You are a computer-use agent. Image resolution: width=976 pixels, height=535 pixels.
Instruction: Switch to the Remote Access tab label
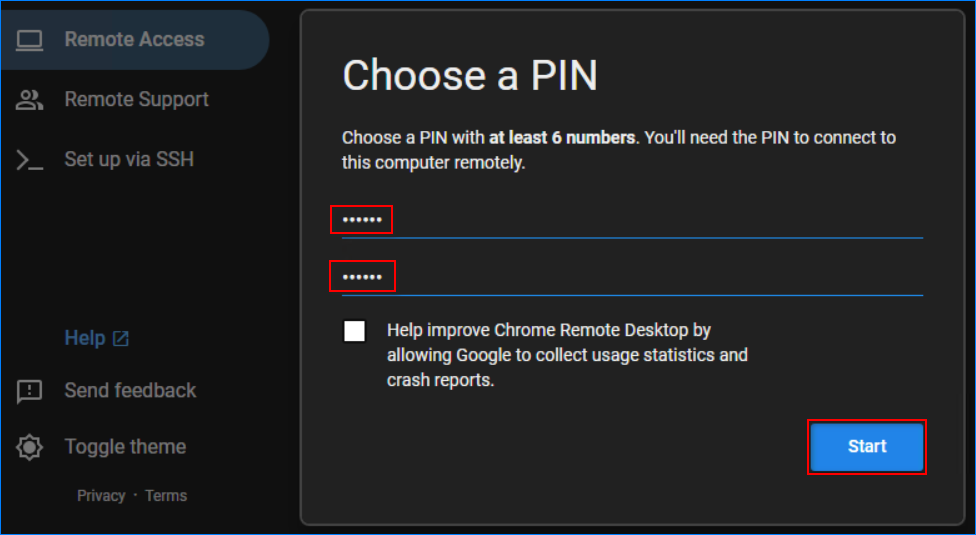pyautogui.click(x=134, y=40)
